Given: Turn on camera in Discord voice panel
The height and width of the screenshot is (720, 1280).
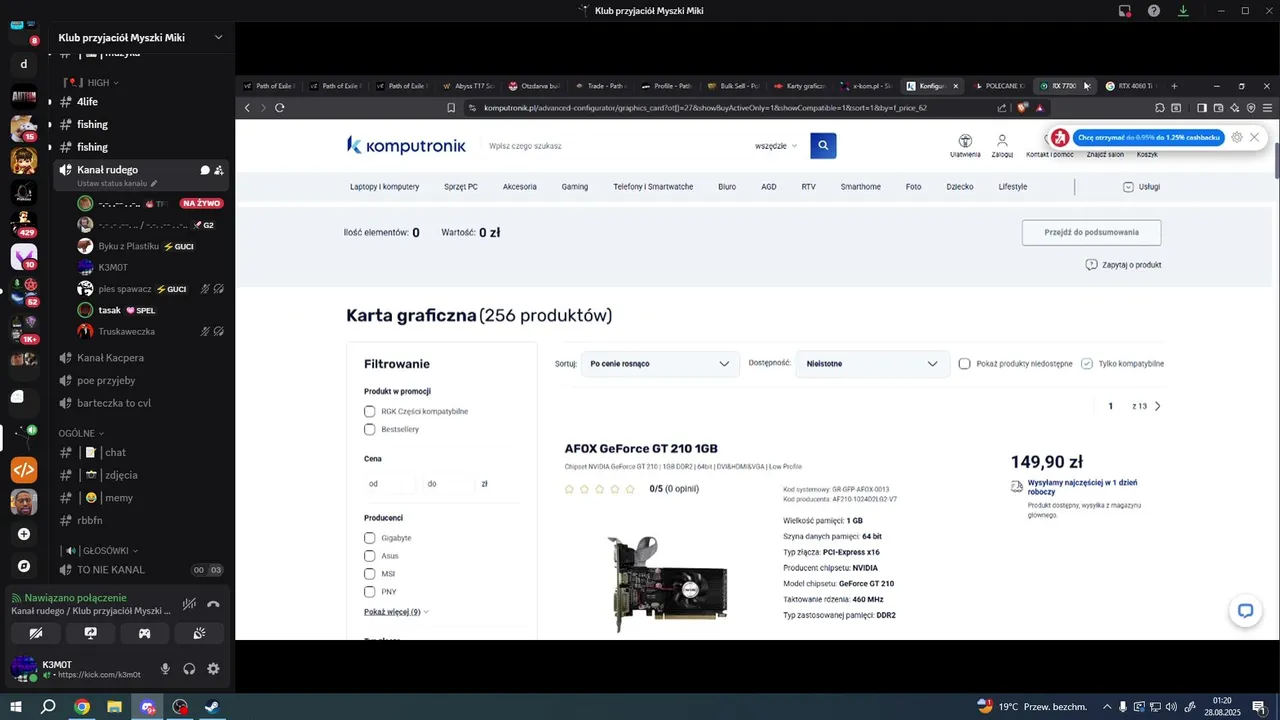Looking at the screenshot, I should coord(36,633).
